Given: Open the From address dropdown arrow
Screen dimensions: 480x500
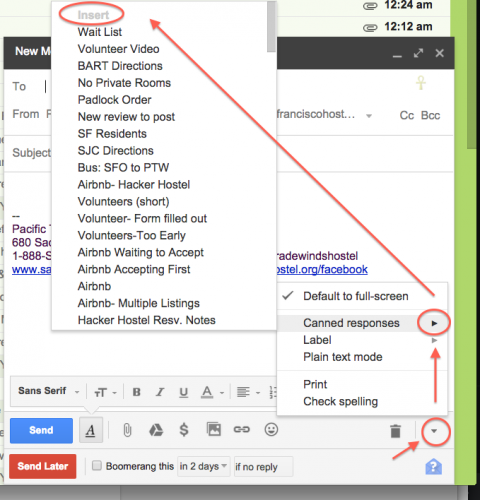Looking at the screenshot, I should click(x=369, y=116).
